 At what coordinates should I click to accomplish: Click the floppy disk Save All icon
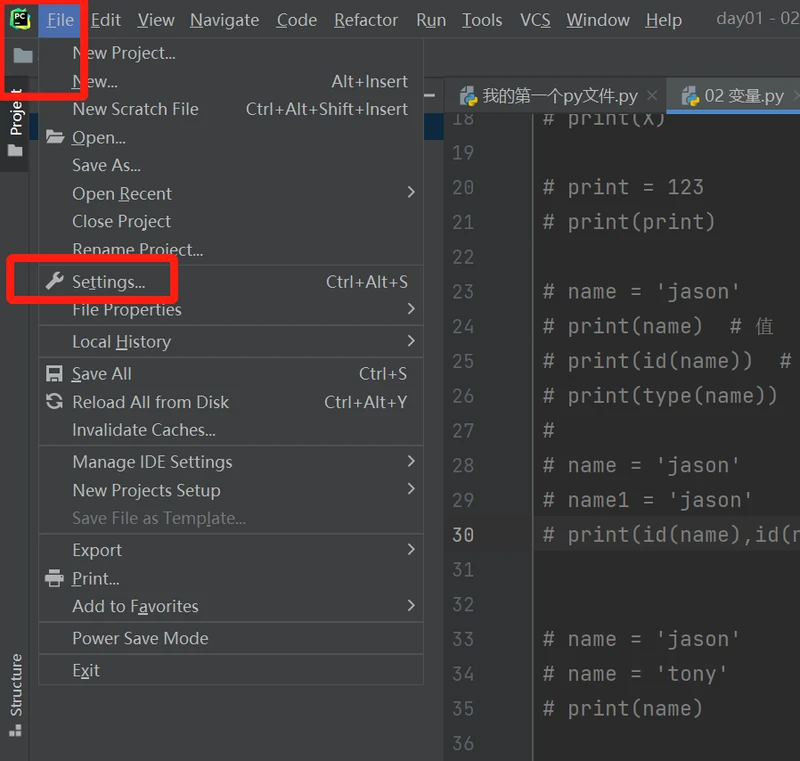coord(54,374)
